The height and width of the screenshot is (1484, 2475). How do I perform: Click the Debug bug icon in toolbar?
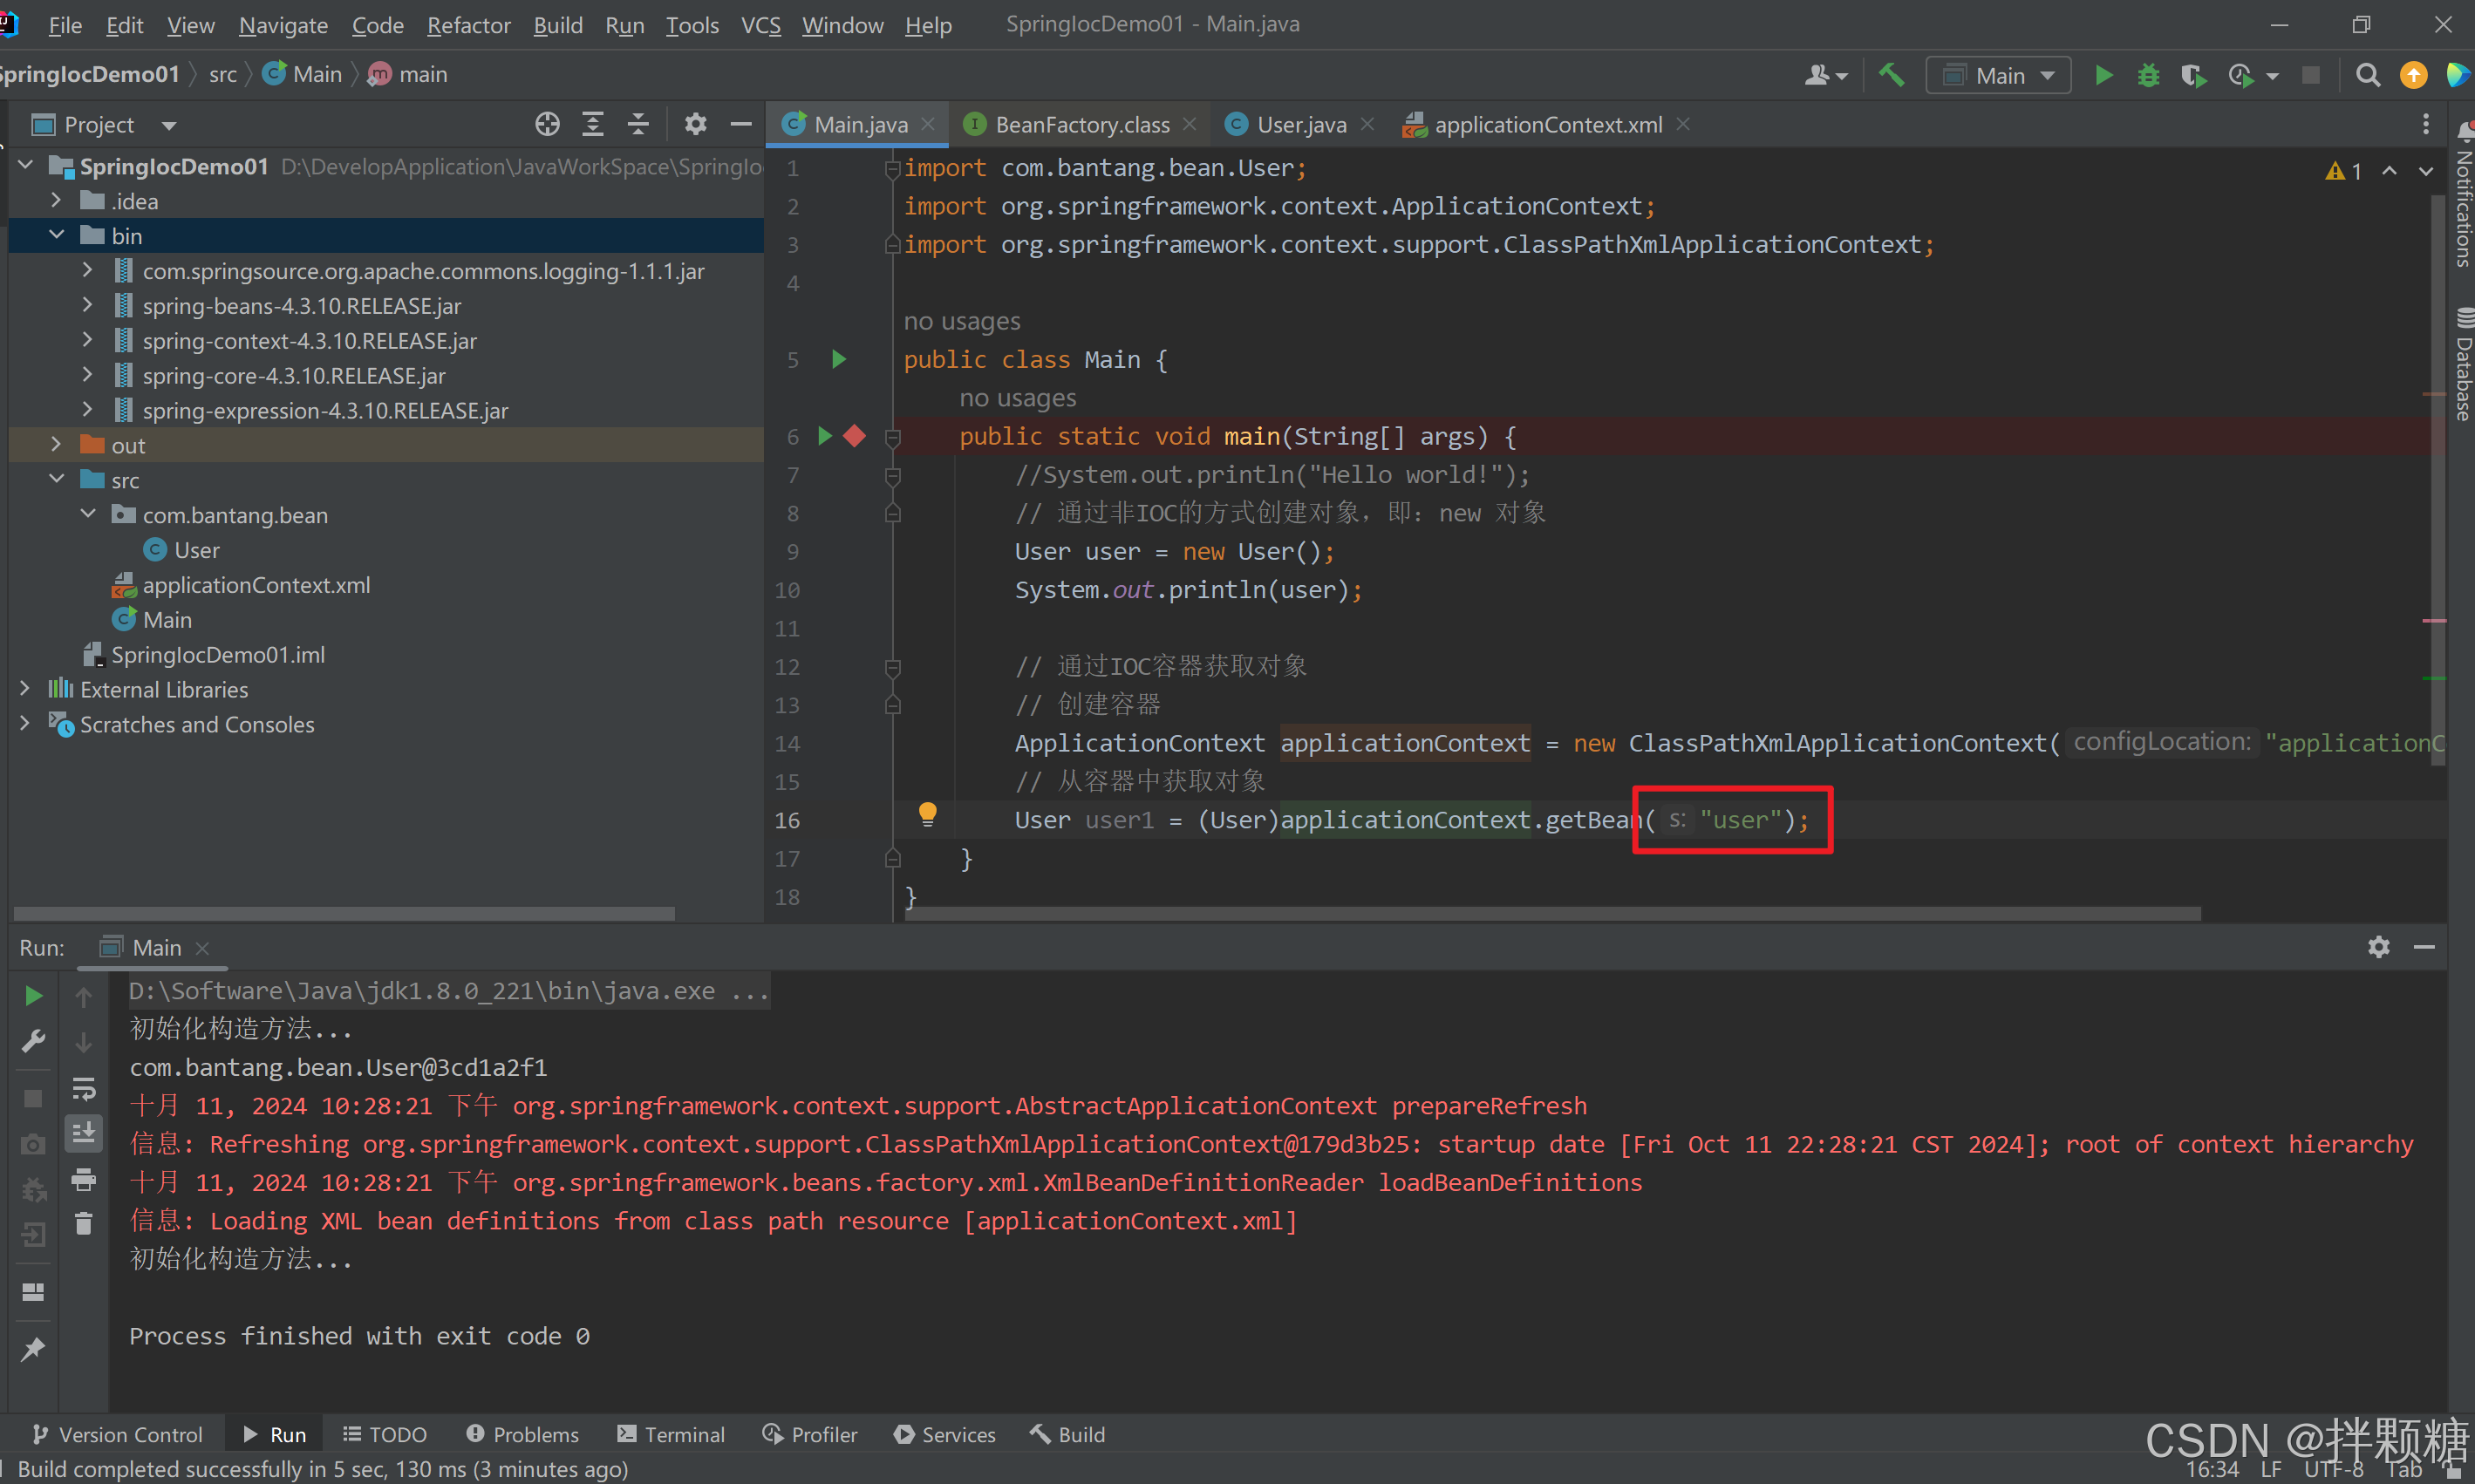[2148, 75]
